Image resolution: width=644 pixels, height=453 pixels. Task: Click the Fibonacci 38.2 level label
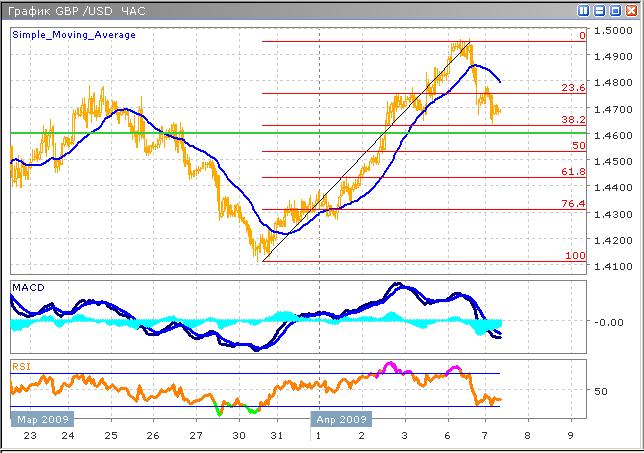pos(573,119)
